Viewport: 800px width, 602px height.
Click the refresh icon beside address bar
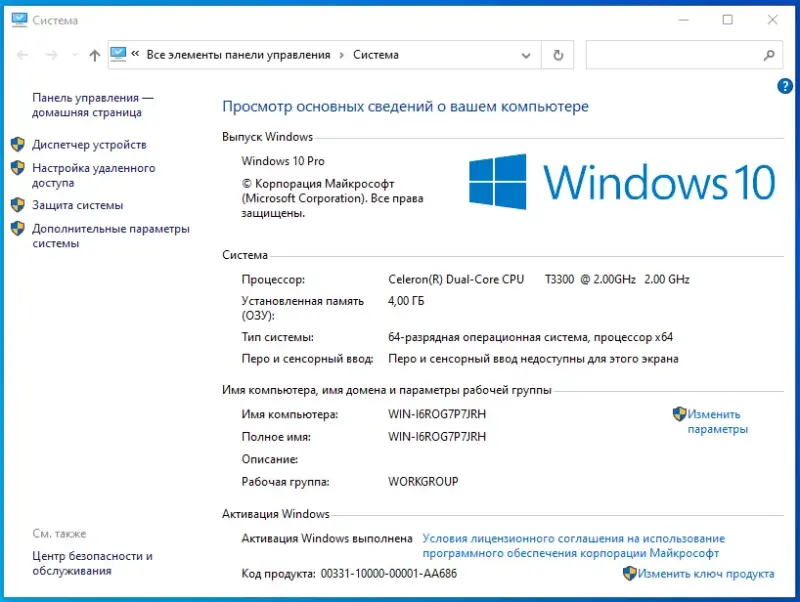tap(558, 55)
